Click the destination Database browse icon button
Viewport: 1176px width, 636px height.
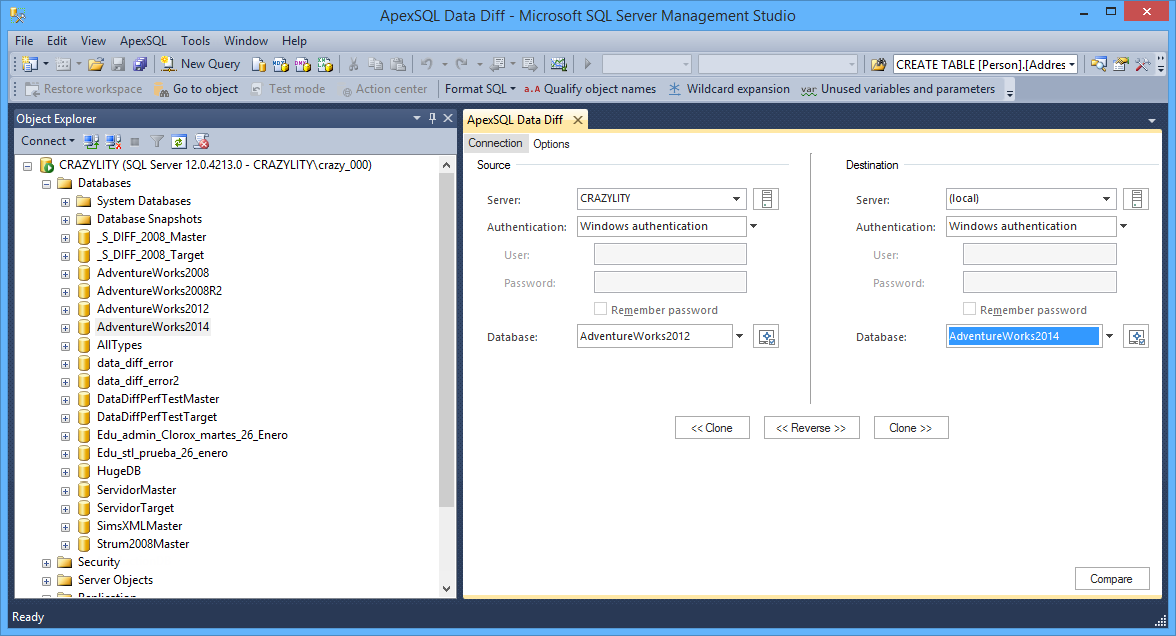(x=1136, y=337)
